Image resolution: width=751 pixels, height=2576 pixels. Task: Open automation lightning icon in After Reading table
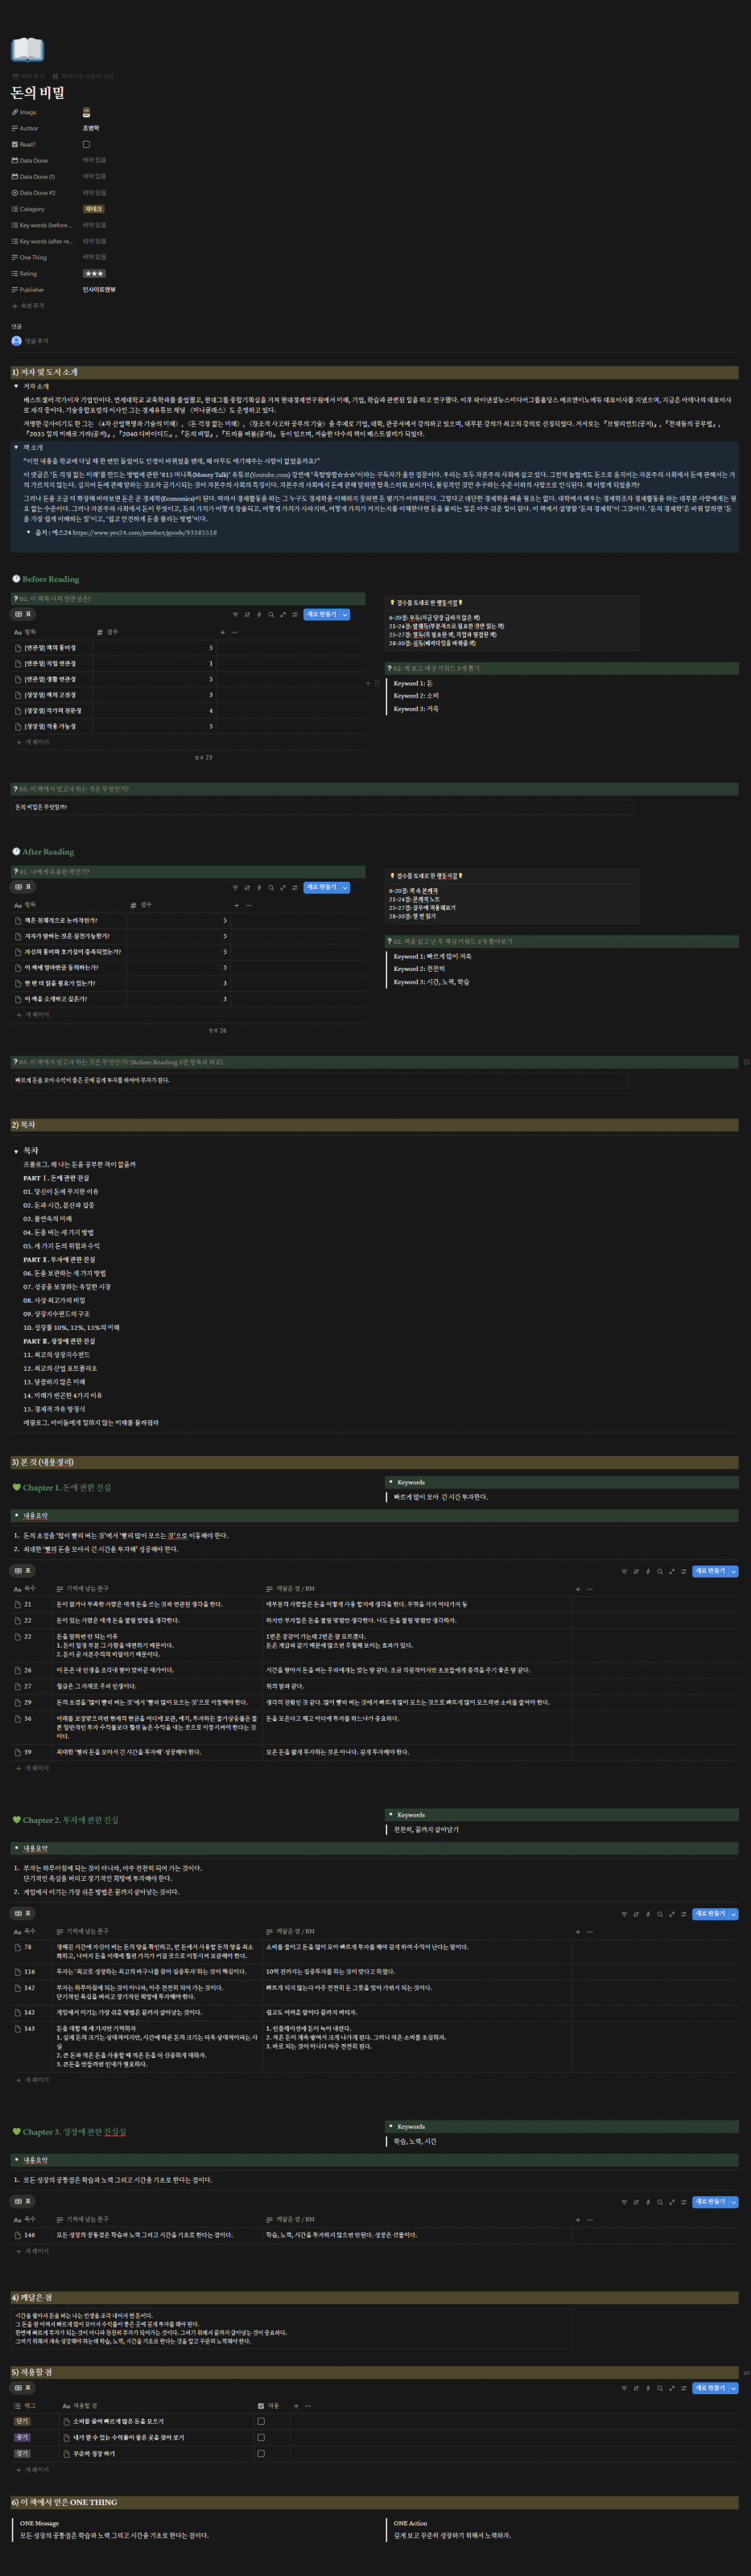(x=259, y=887)
